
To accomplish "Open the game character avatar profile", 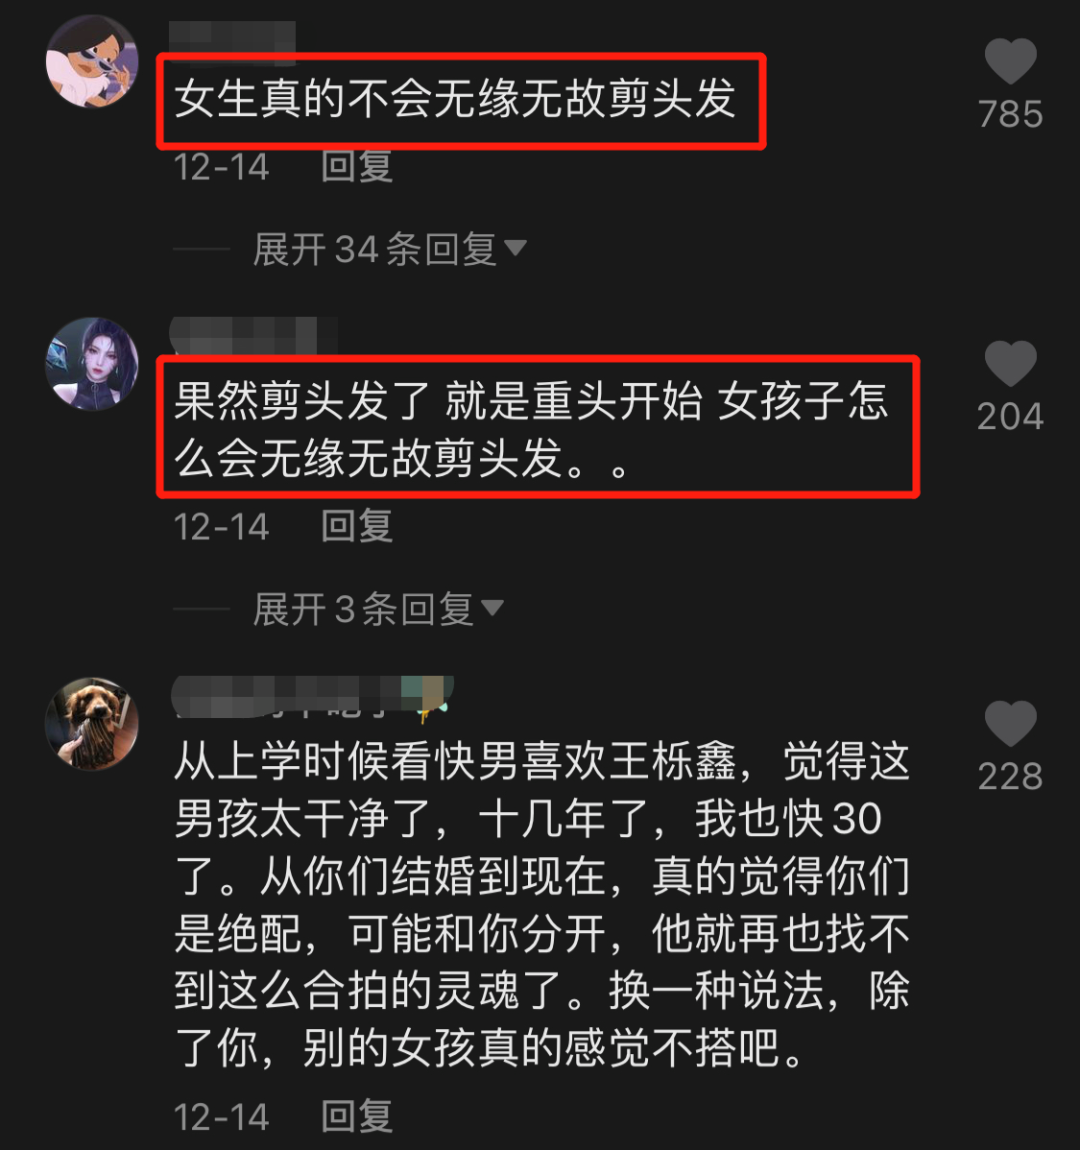I will (92, 364).
